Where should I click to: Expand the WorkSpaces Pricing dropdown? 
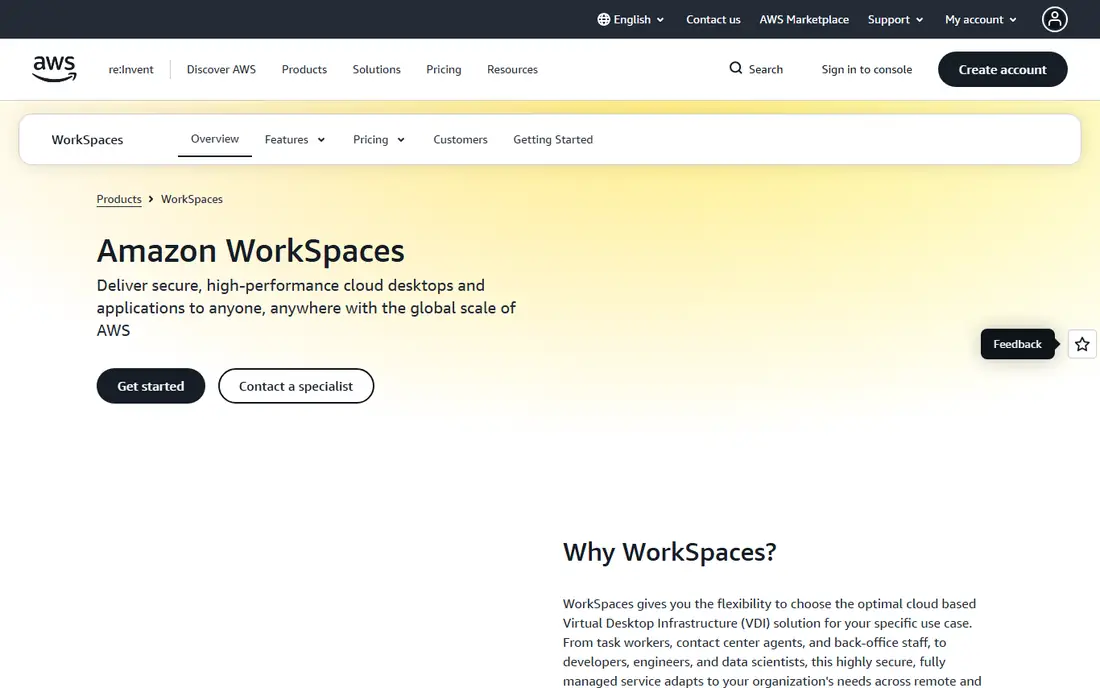click(x=379, y=140)
